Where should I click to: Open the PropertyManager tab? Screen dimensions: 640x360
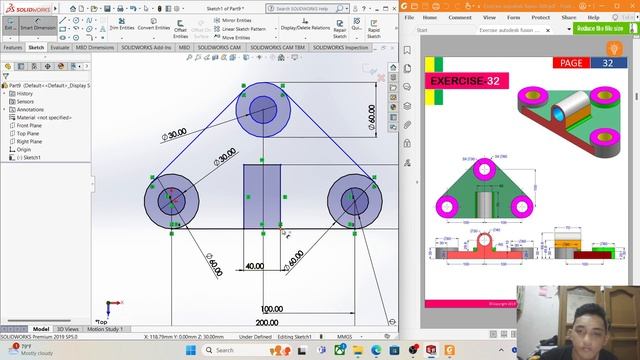pyautogui.click(x=21, y=66)
